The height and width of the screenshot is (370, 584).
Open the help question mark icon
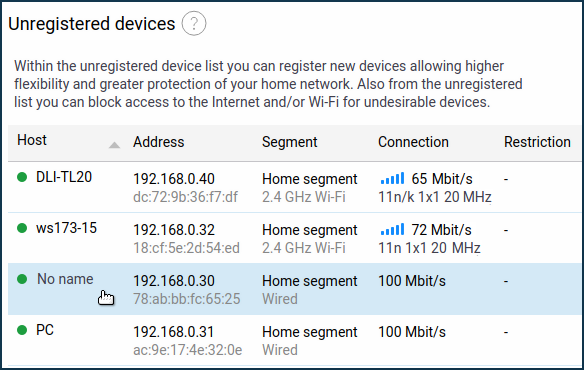[x=194, y=23]
